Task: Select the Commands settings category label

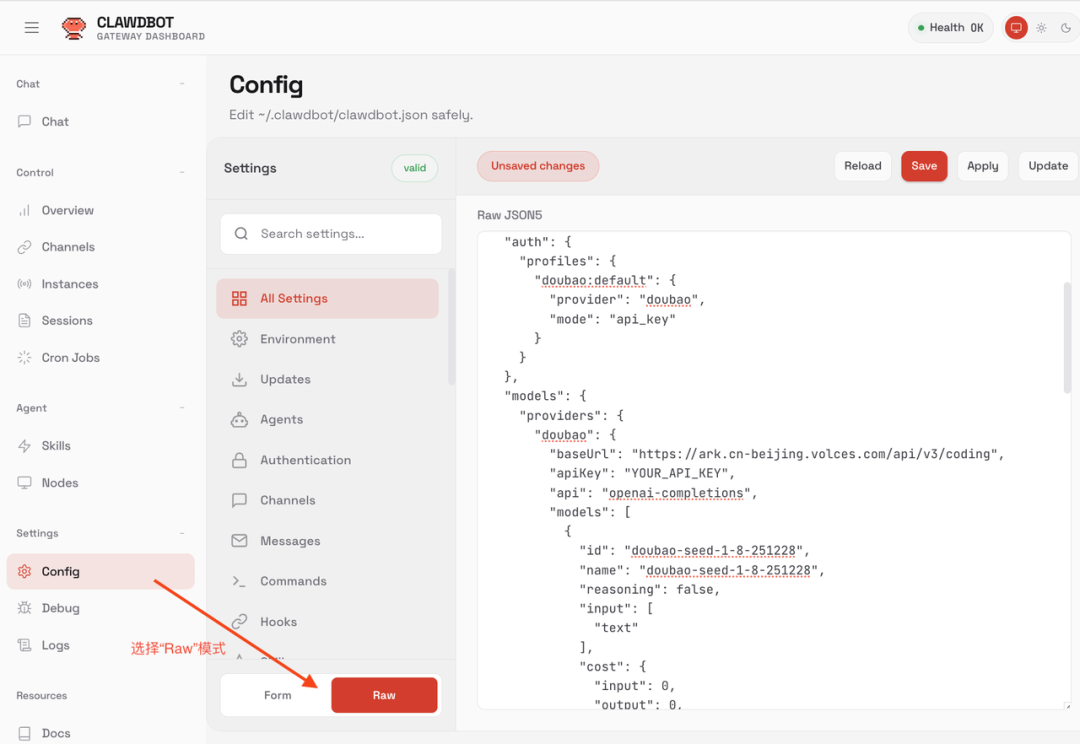Action: tap(293, 581)
